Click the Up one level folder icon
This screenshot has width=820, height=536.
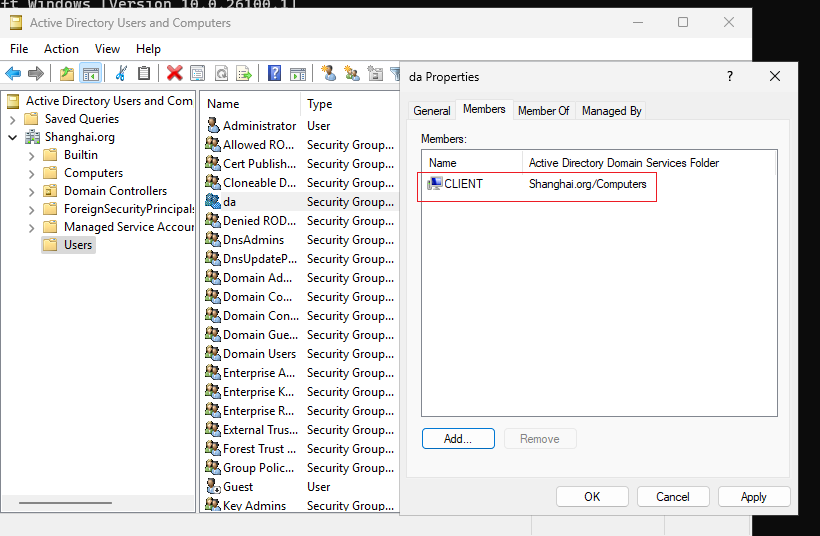click(66, 73)
